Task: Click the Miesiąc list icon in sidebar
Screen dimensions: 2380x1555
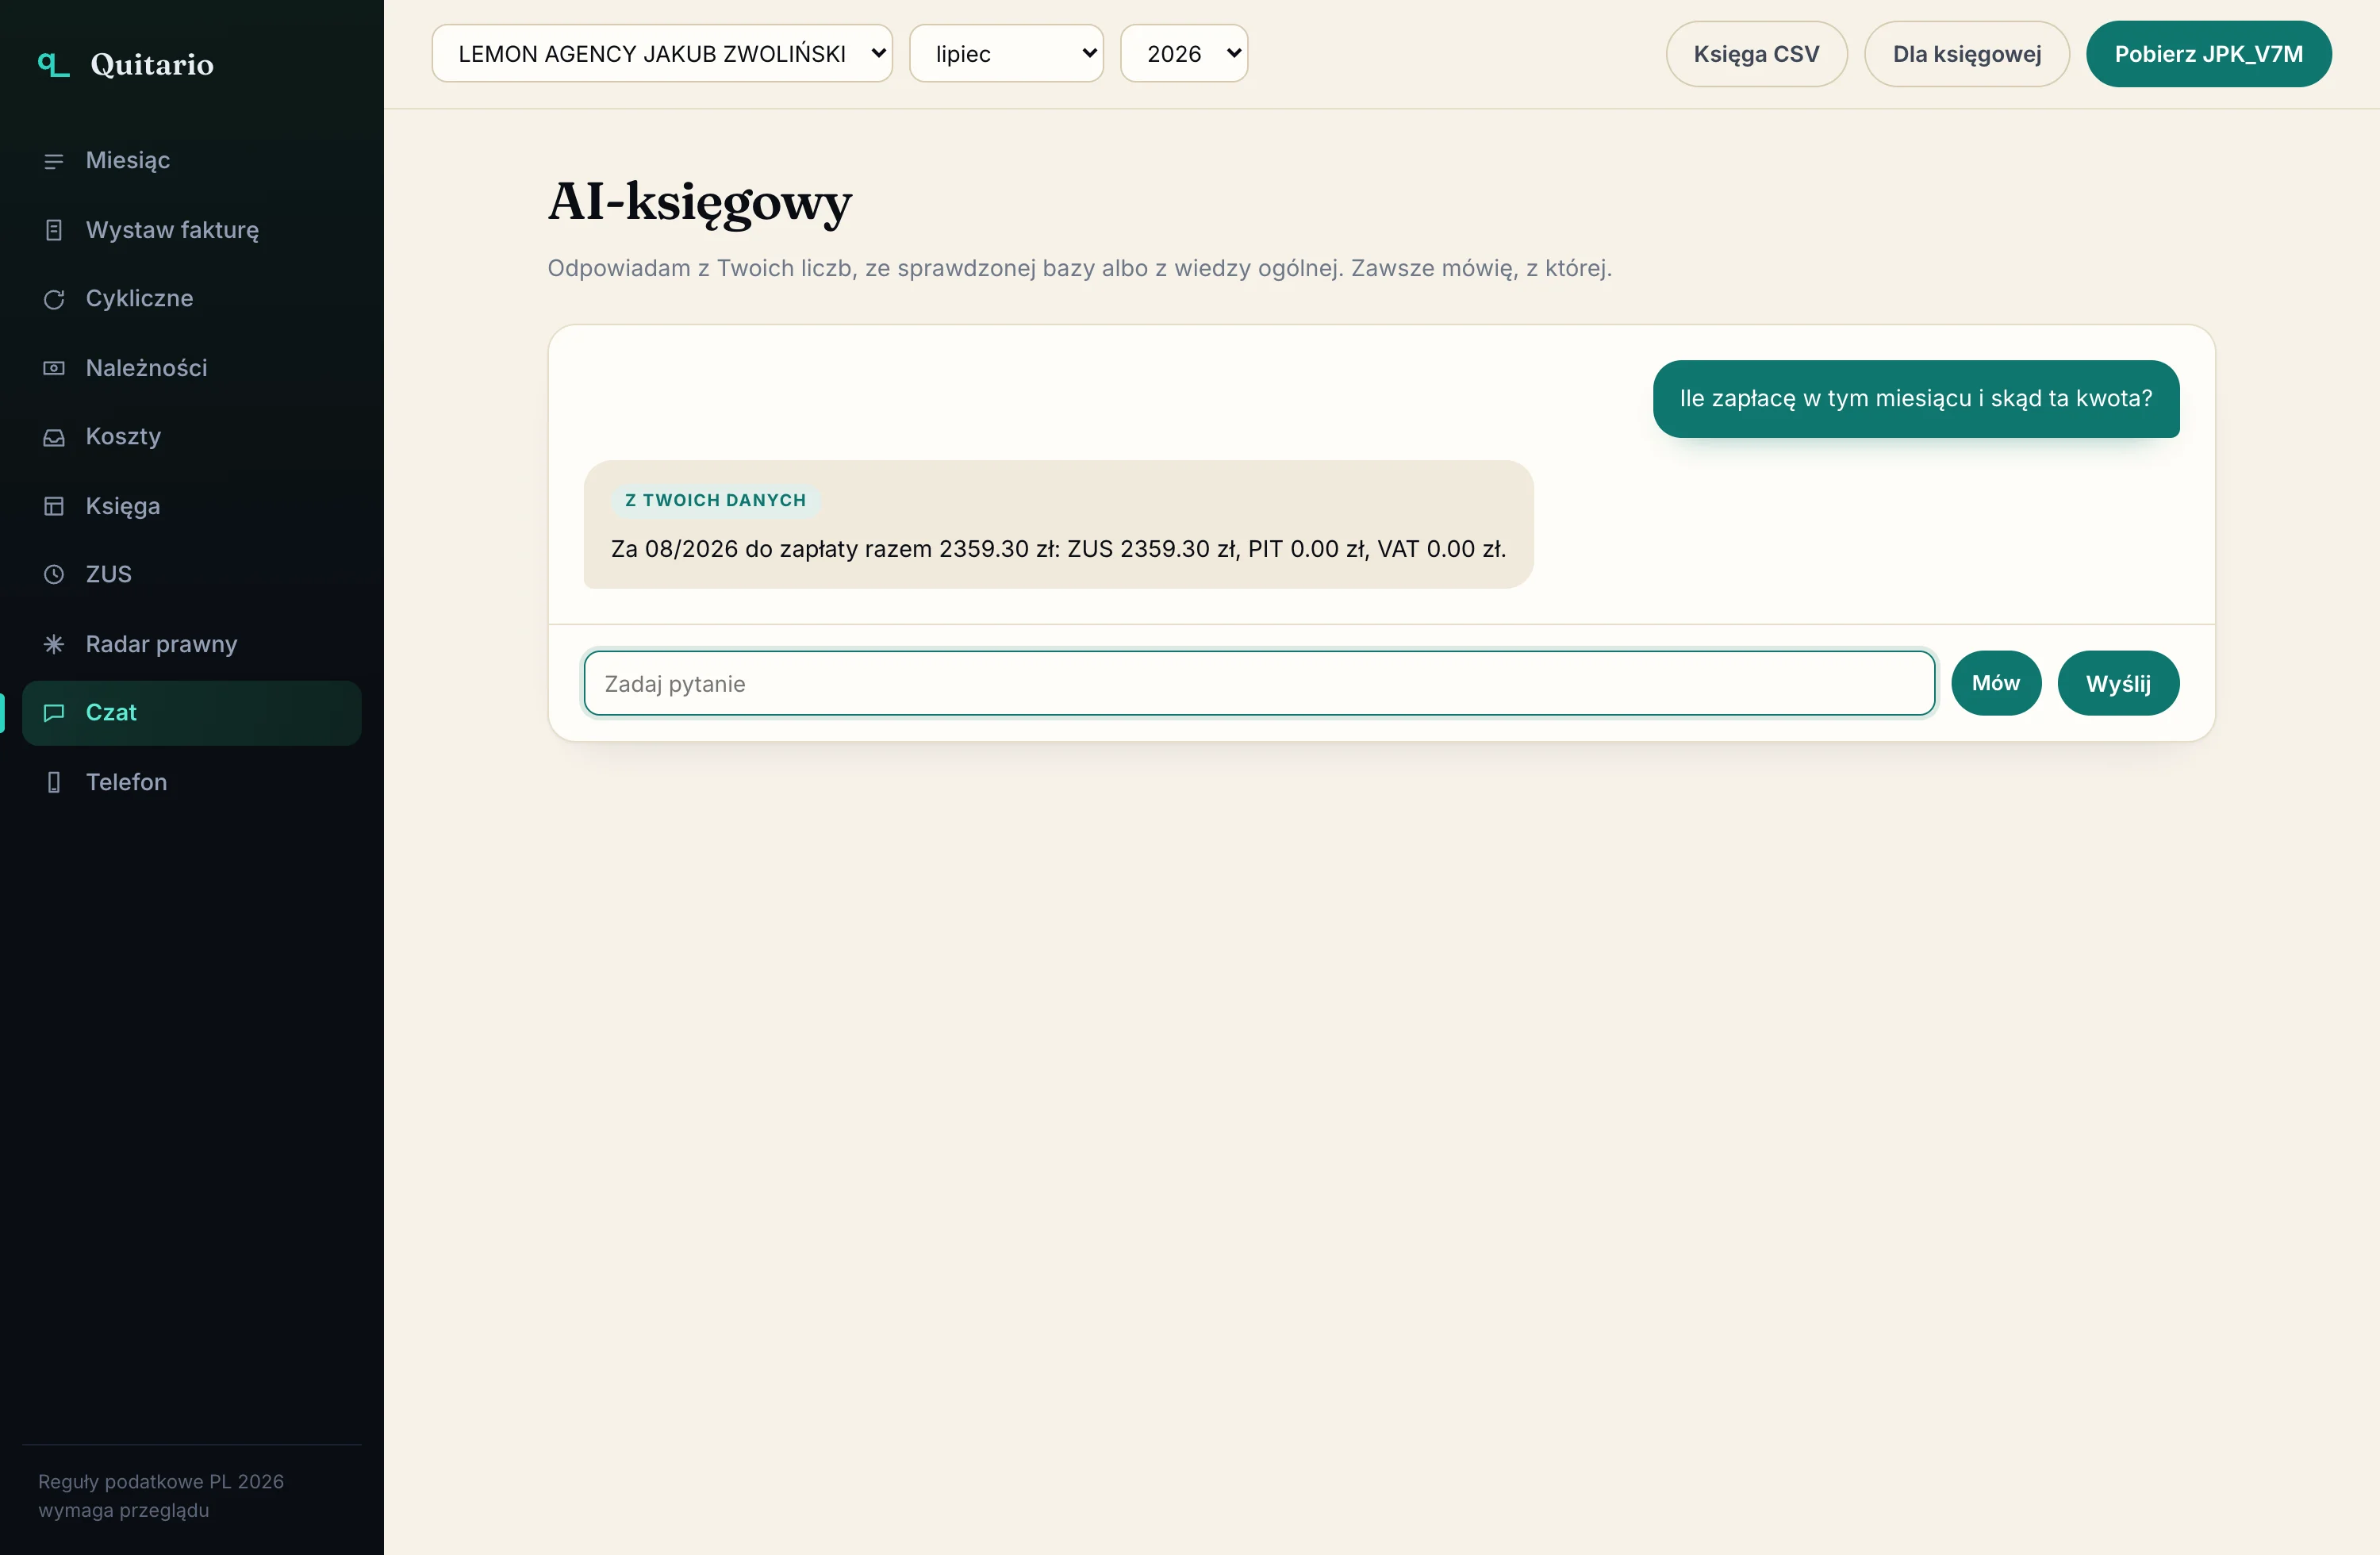Action: coord(54,161)
